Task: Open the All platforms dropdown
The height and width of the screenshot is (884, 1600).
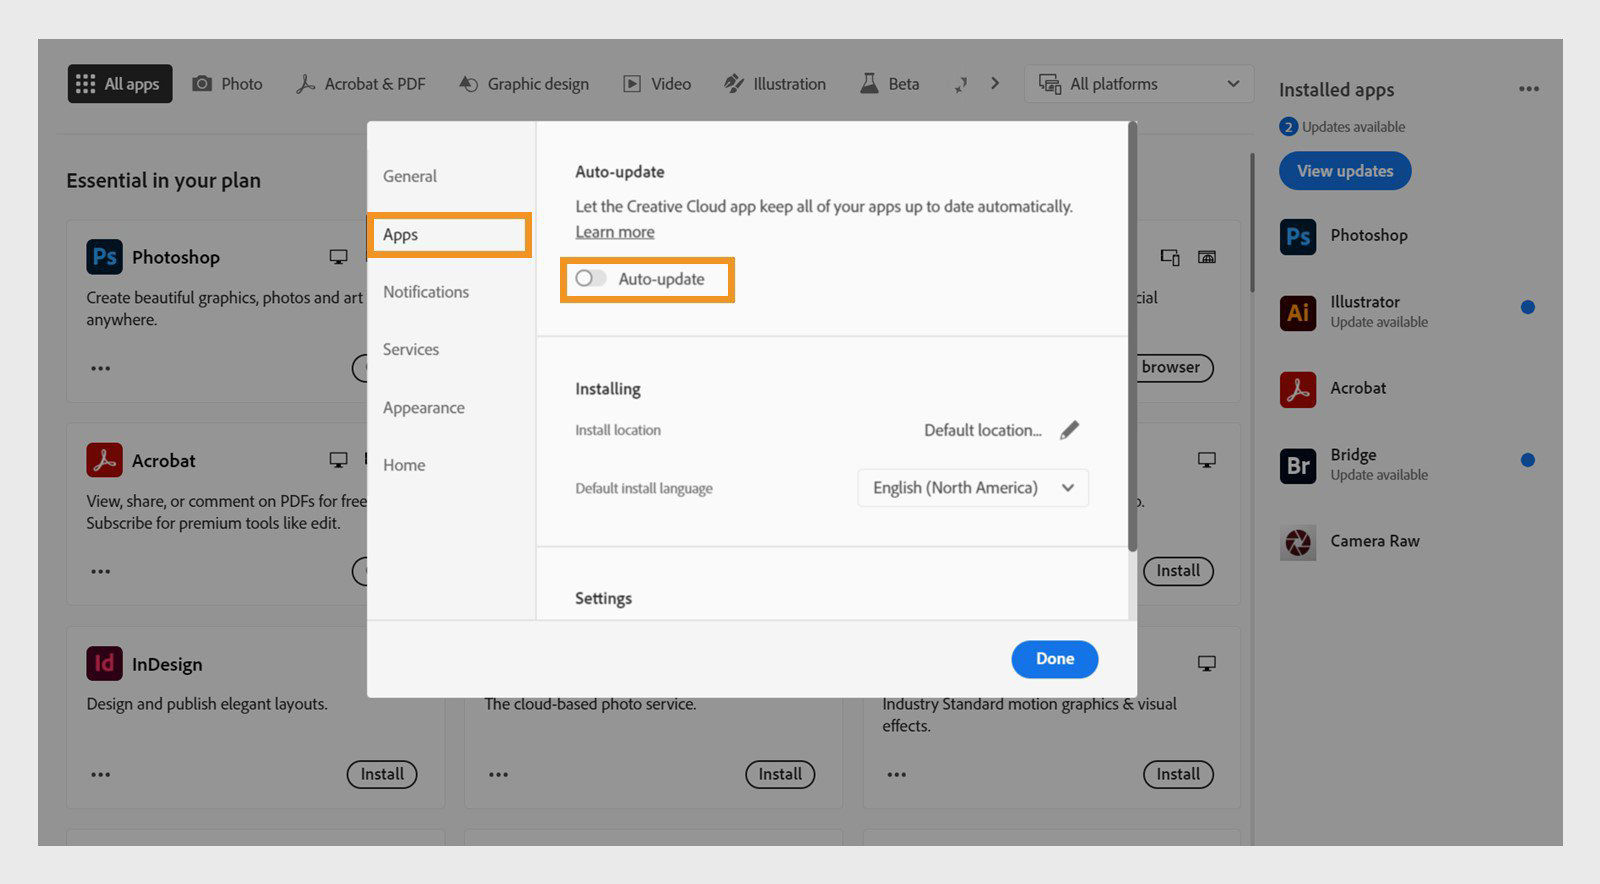Action: click(x=1139, y=84)
